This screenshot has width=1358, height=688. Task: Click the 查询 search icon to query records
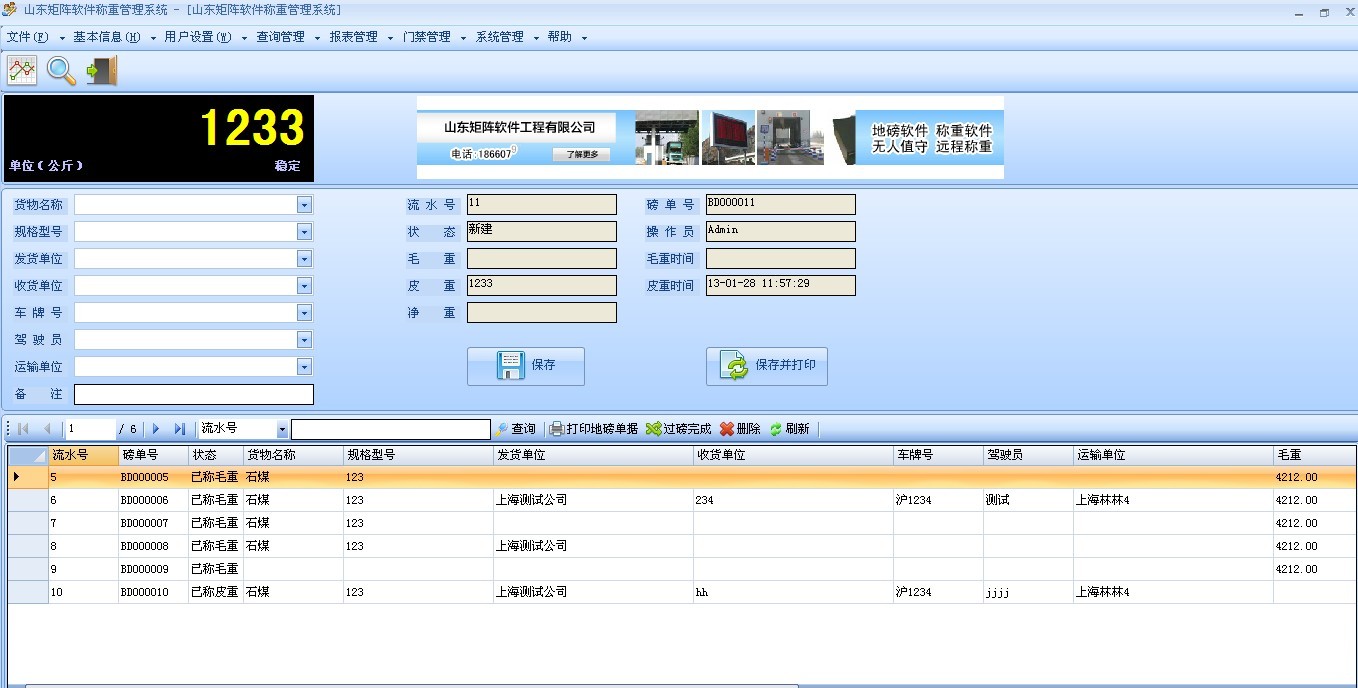pos(513,428)
